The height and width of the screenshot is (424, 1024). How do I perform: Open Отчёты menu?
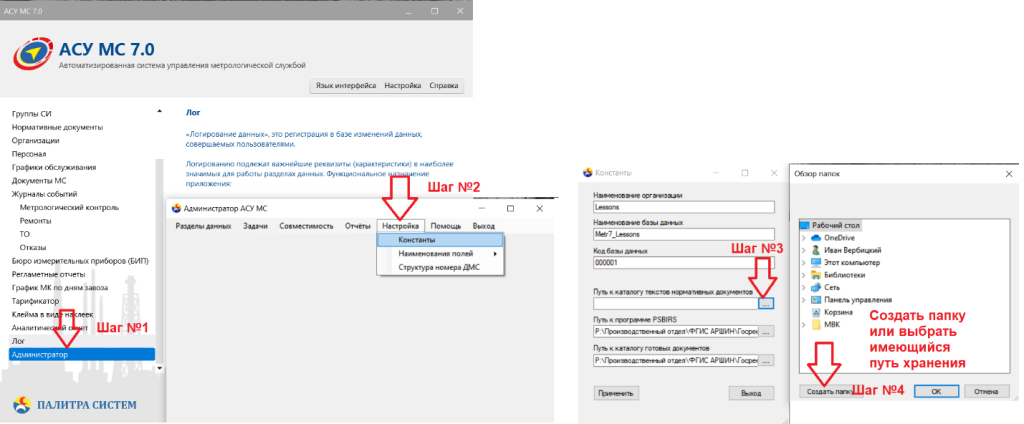(x=357, y=226)
